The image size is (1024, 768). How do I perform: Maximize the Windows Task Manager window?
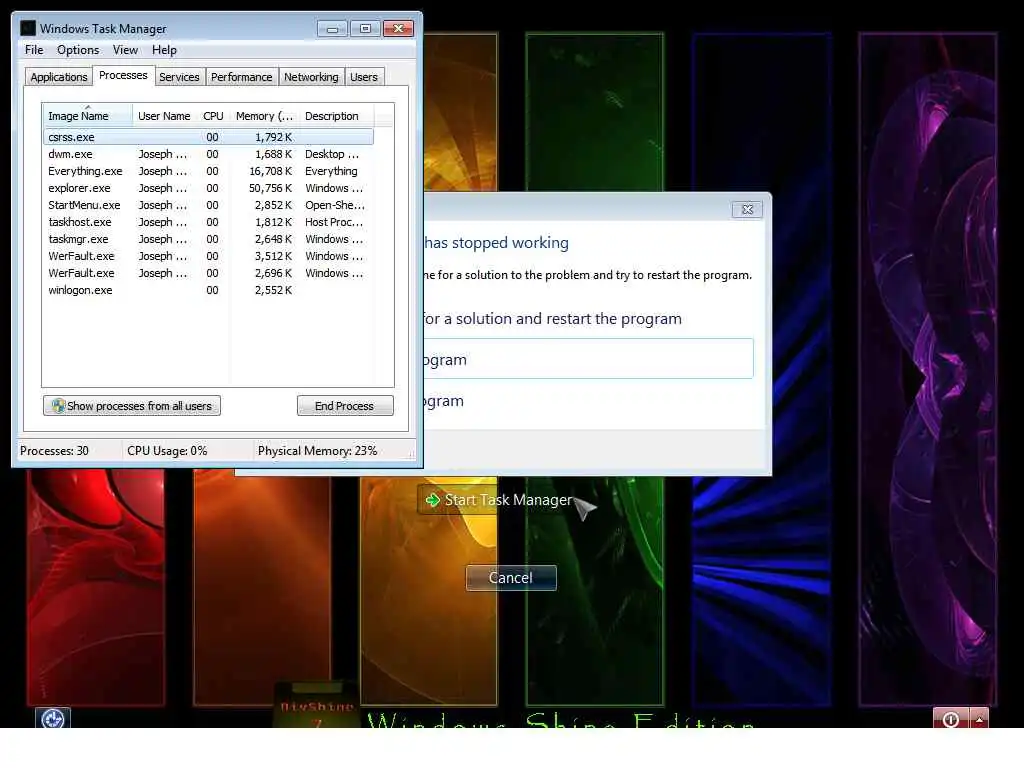pyautogui.click(x=366, y=29)
